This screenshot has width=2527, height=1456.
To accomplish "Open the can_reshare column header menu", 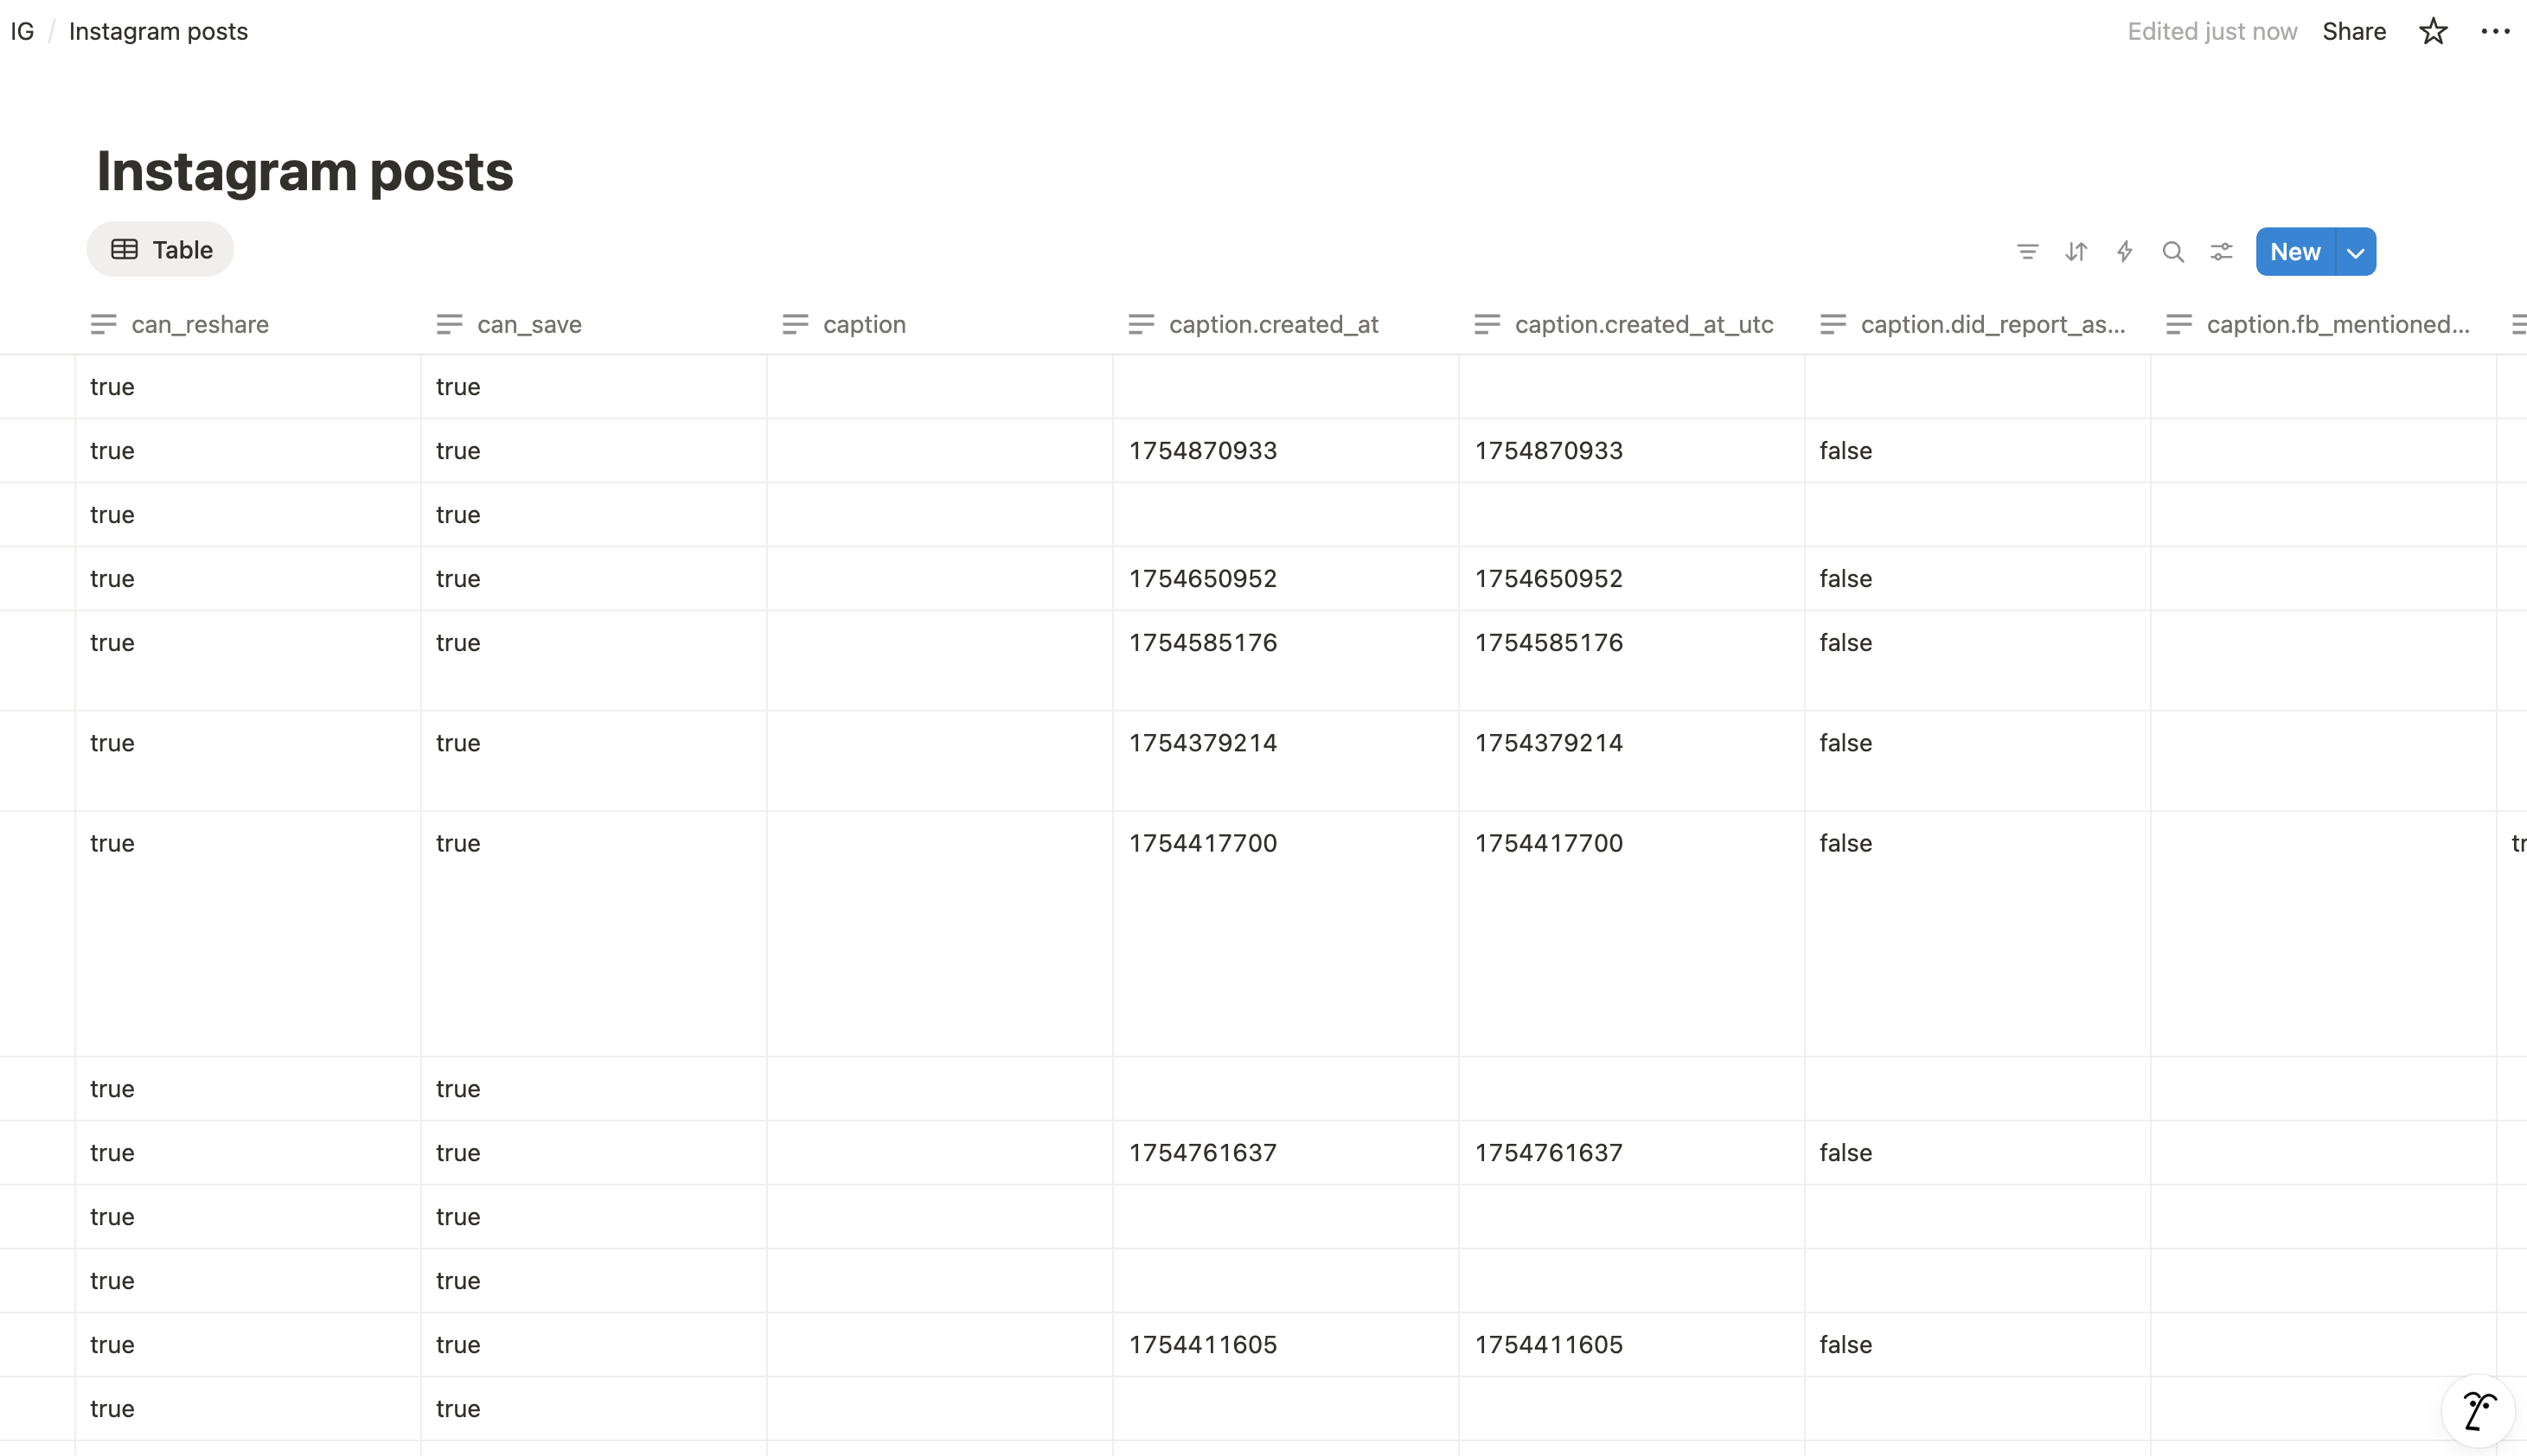I will pyautogui.click(x=248, y=324).
